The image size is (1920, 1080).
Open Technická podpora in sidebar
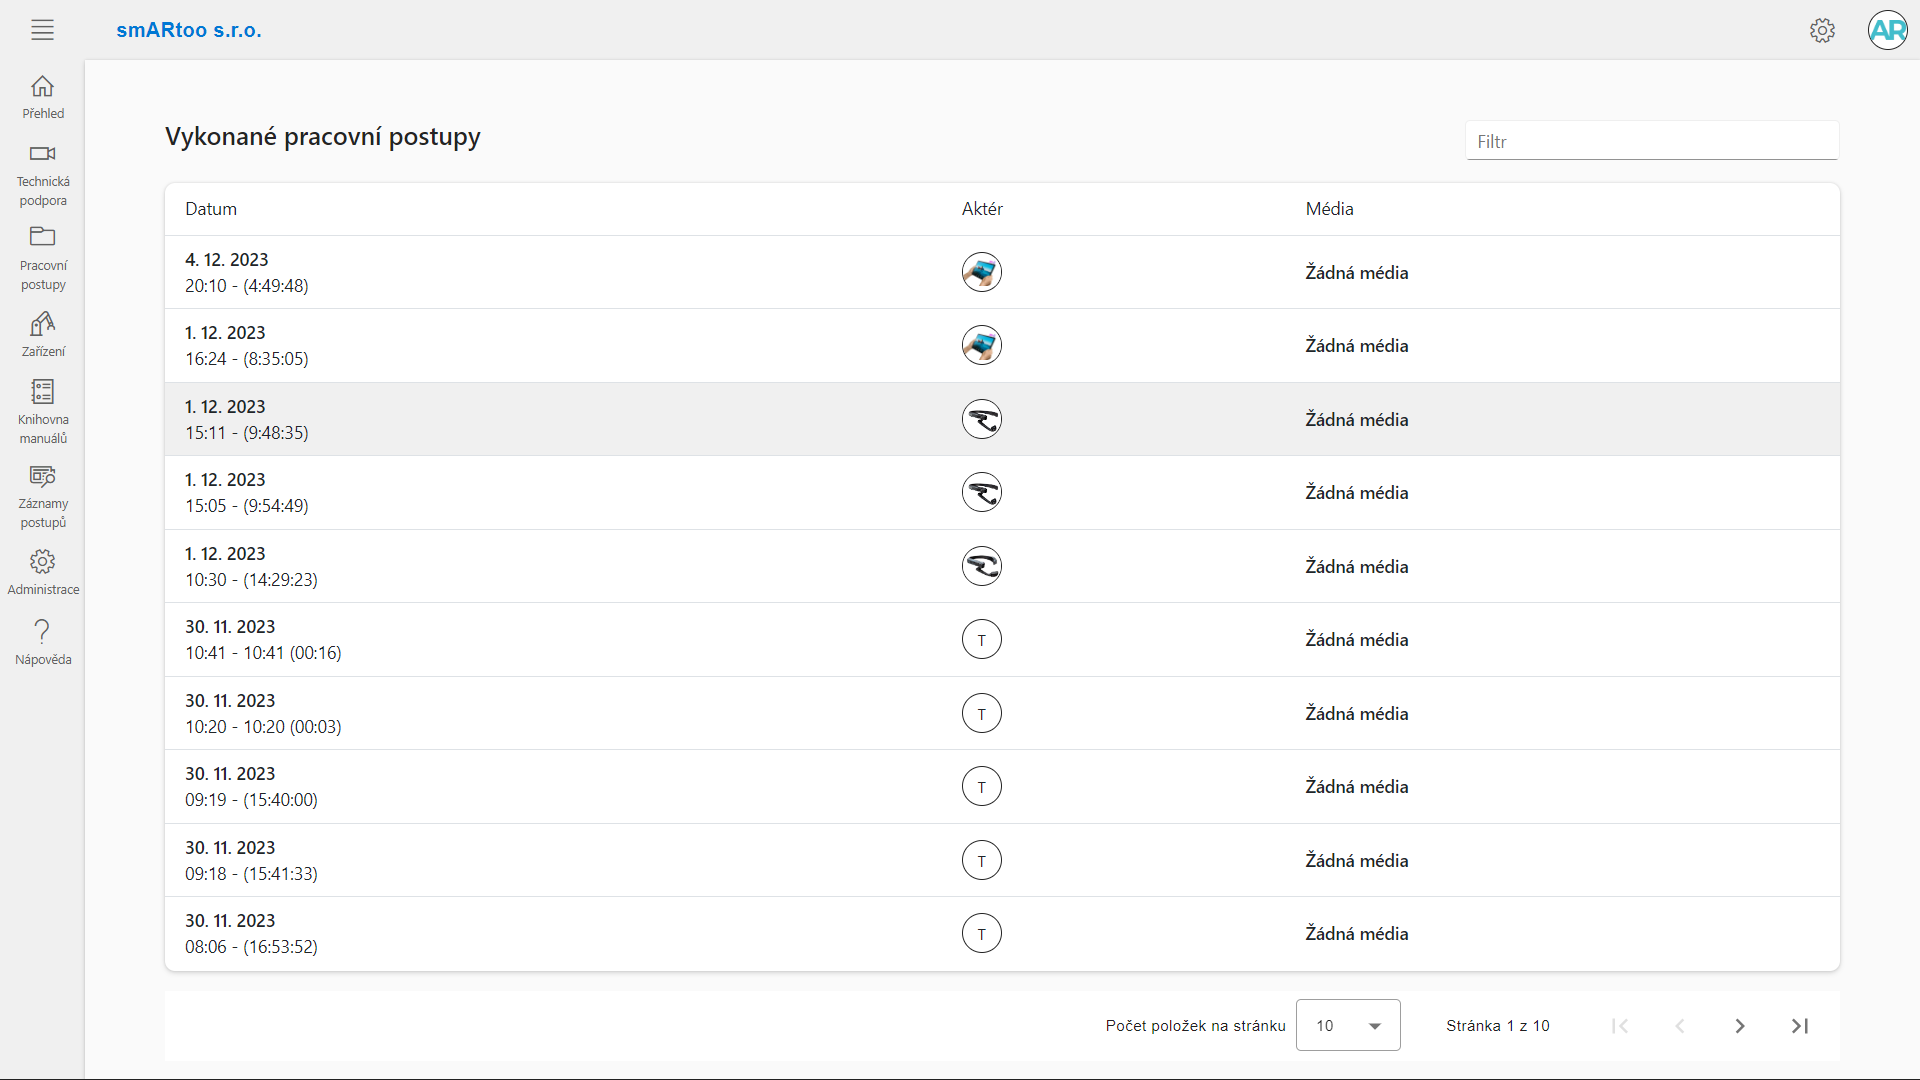click(43, 176)
